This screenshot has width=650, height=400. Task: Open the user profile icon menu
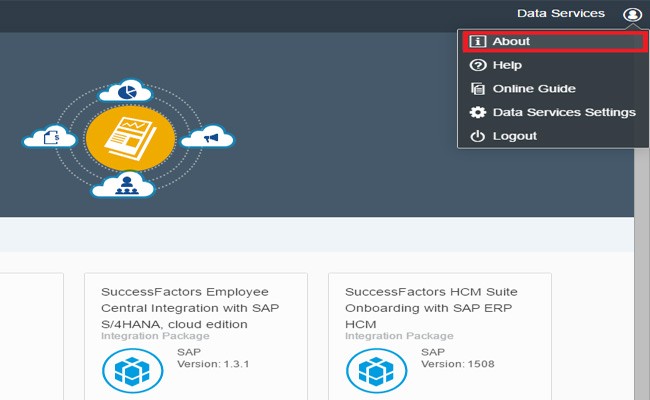[x=632, y=15]
